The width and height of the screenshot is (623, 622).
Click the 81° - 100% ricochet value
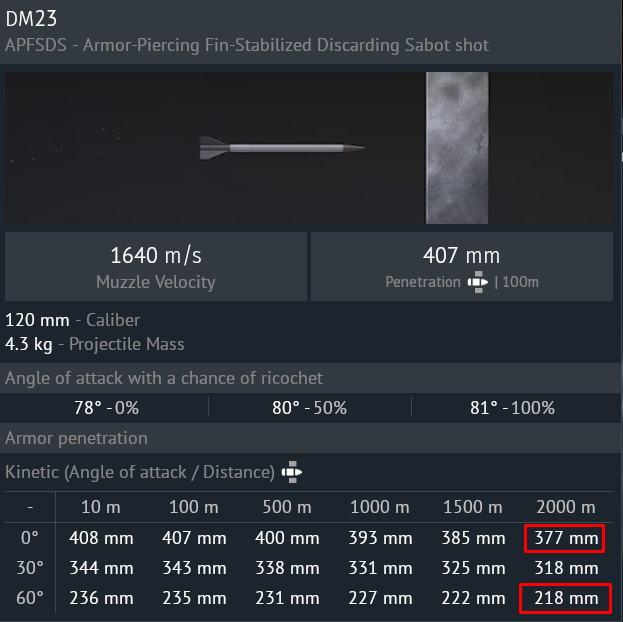515,407
